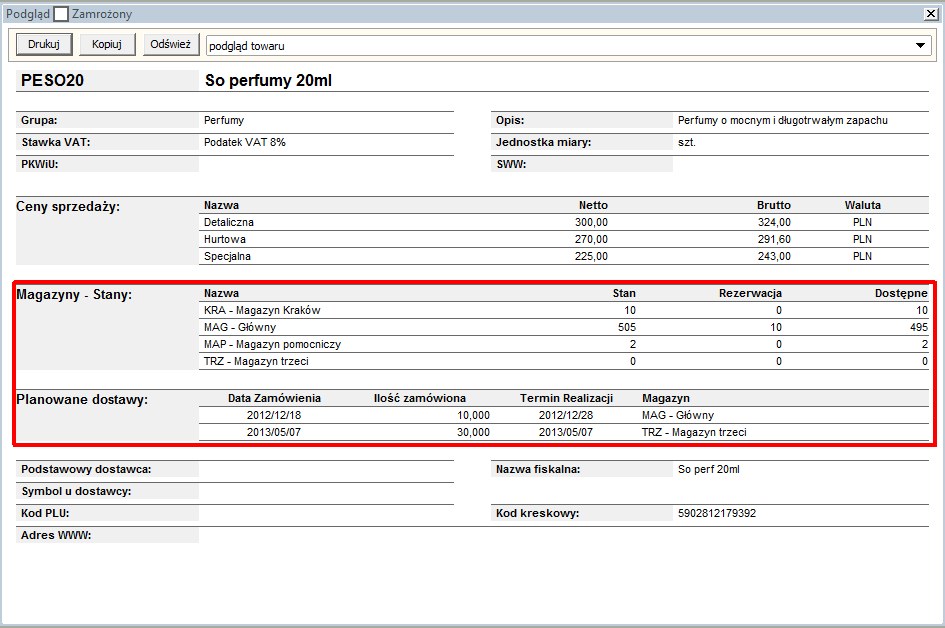Click the Kopiuj button
945x628 pixels.
click(107, 44)
